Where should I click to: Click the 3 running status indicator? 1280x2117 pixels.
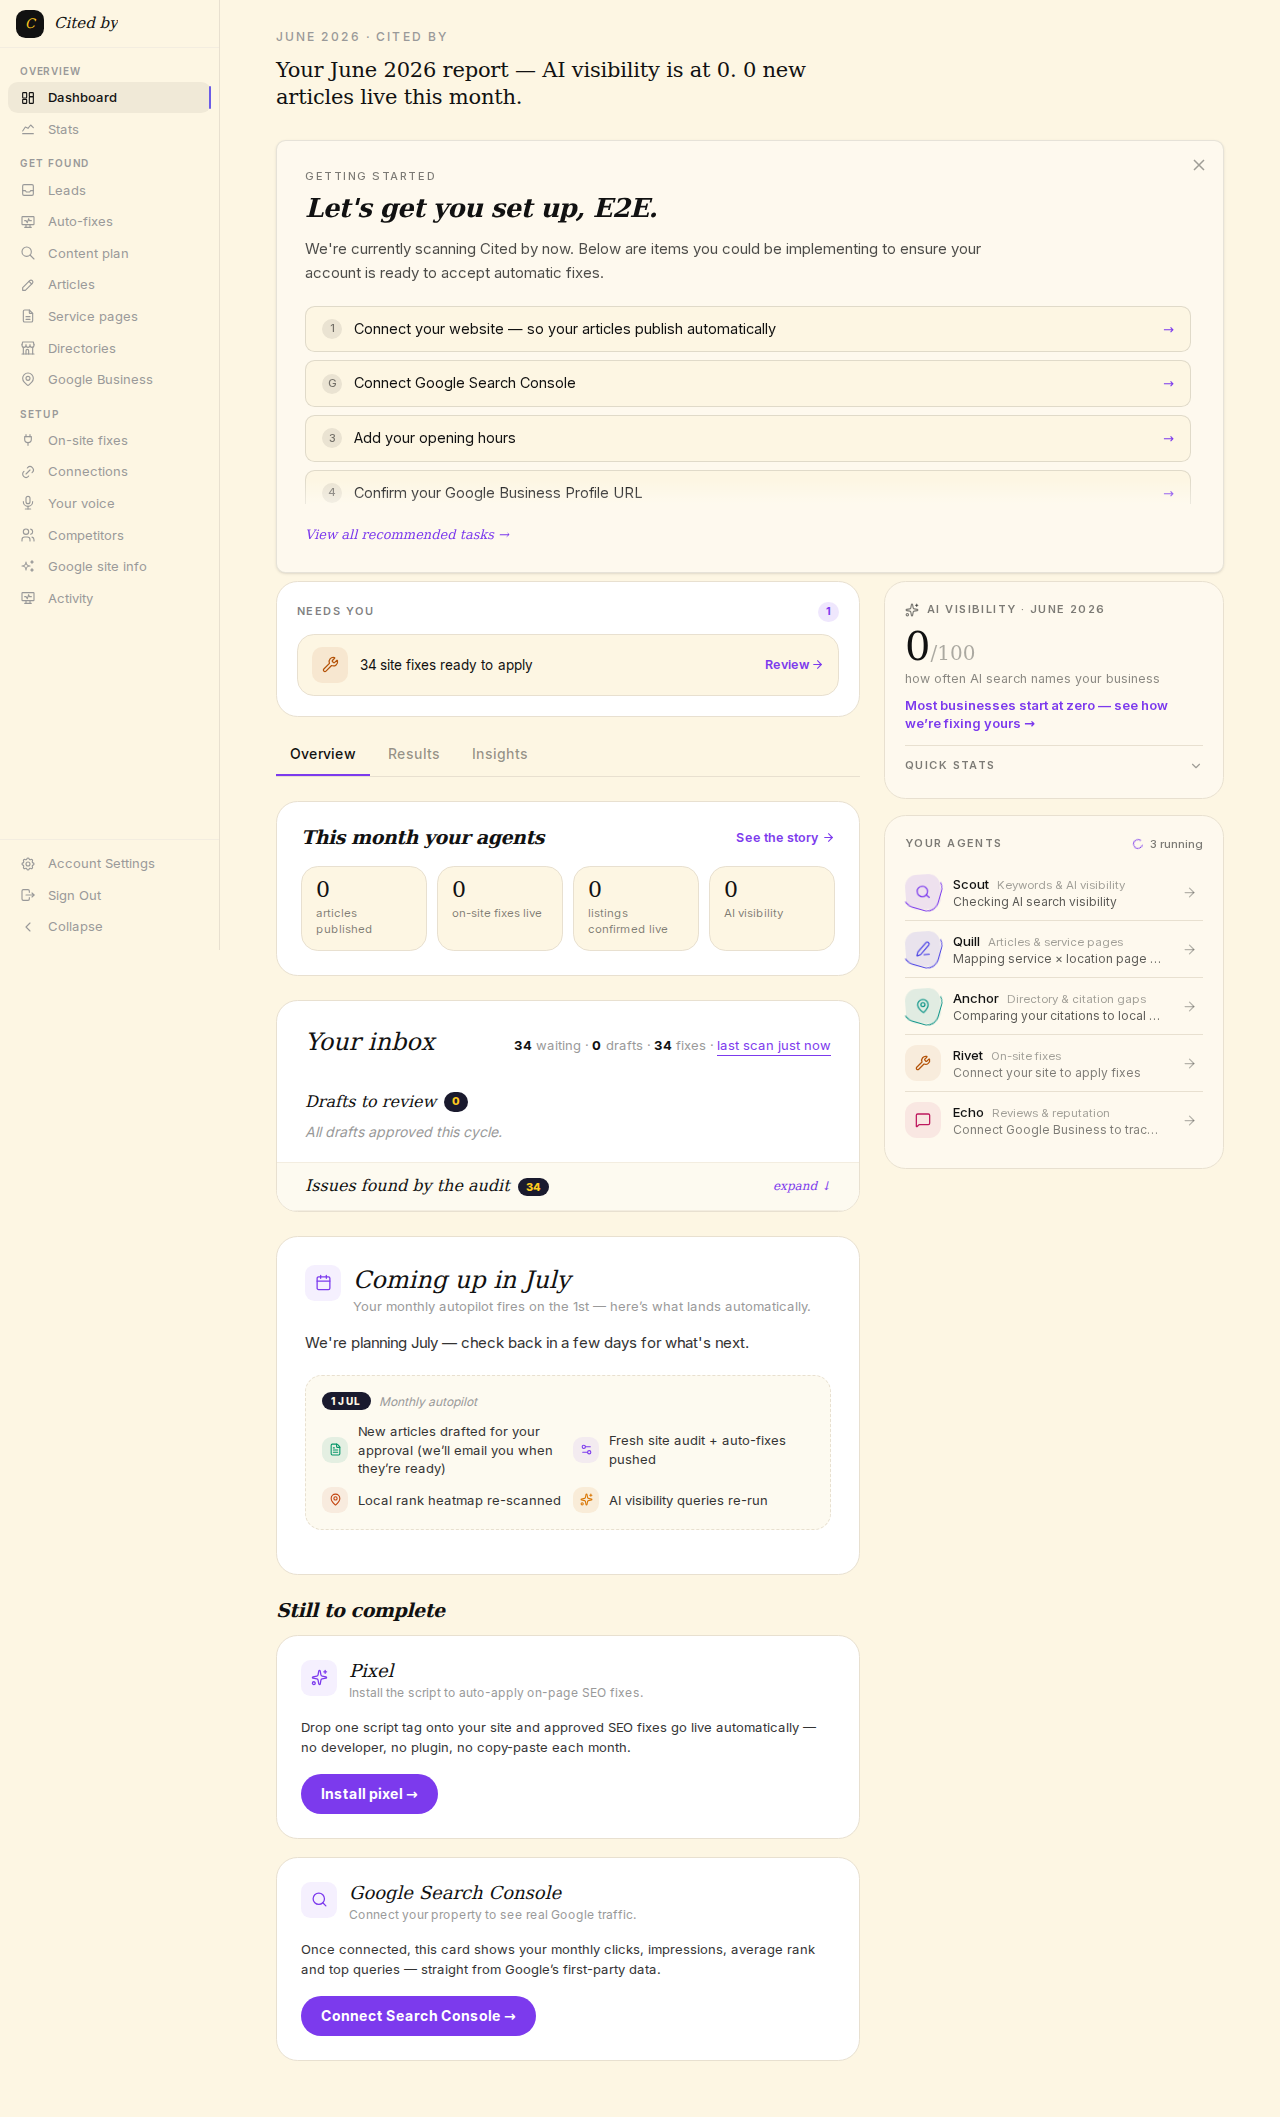(1167, 844)
